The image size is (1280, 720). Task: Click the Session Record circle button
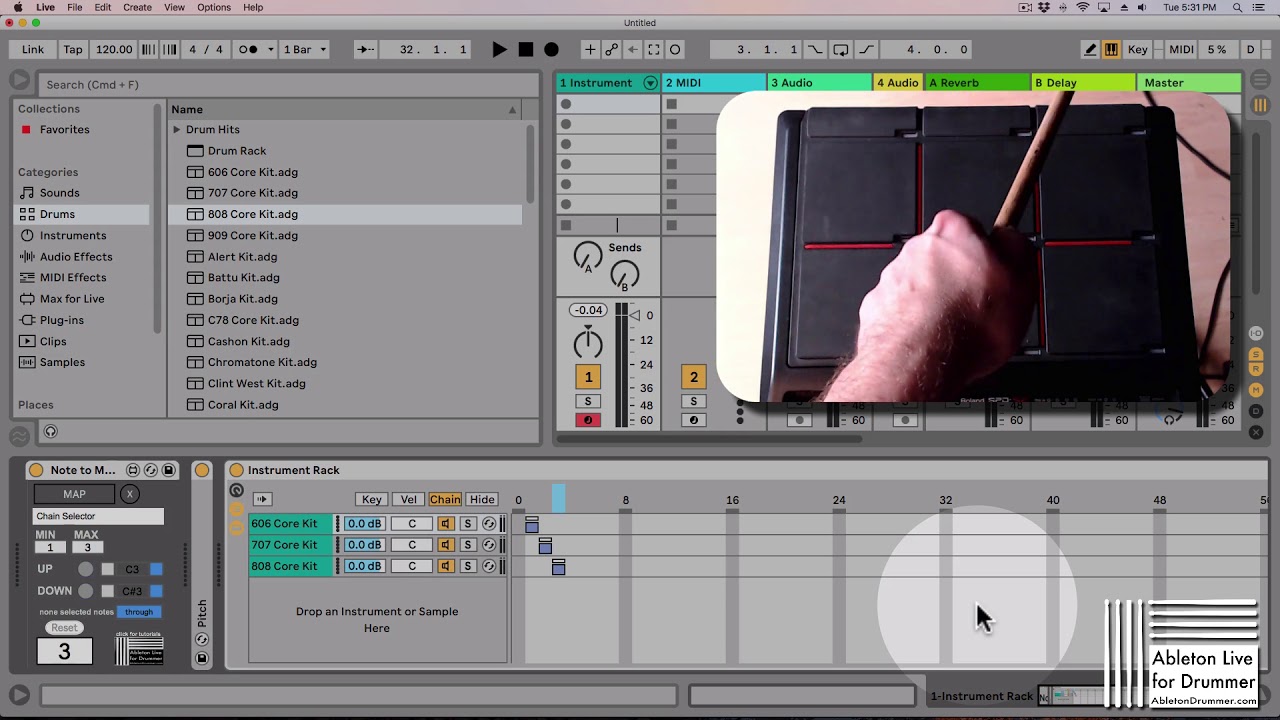675,49
